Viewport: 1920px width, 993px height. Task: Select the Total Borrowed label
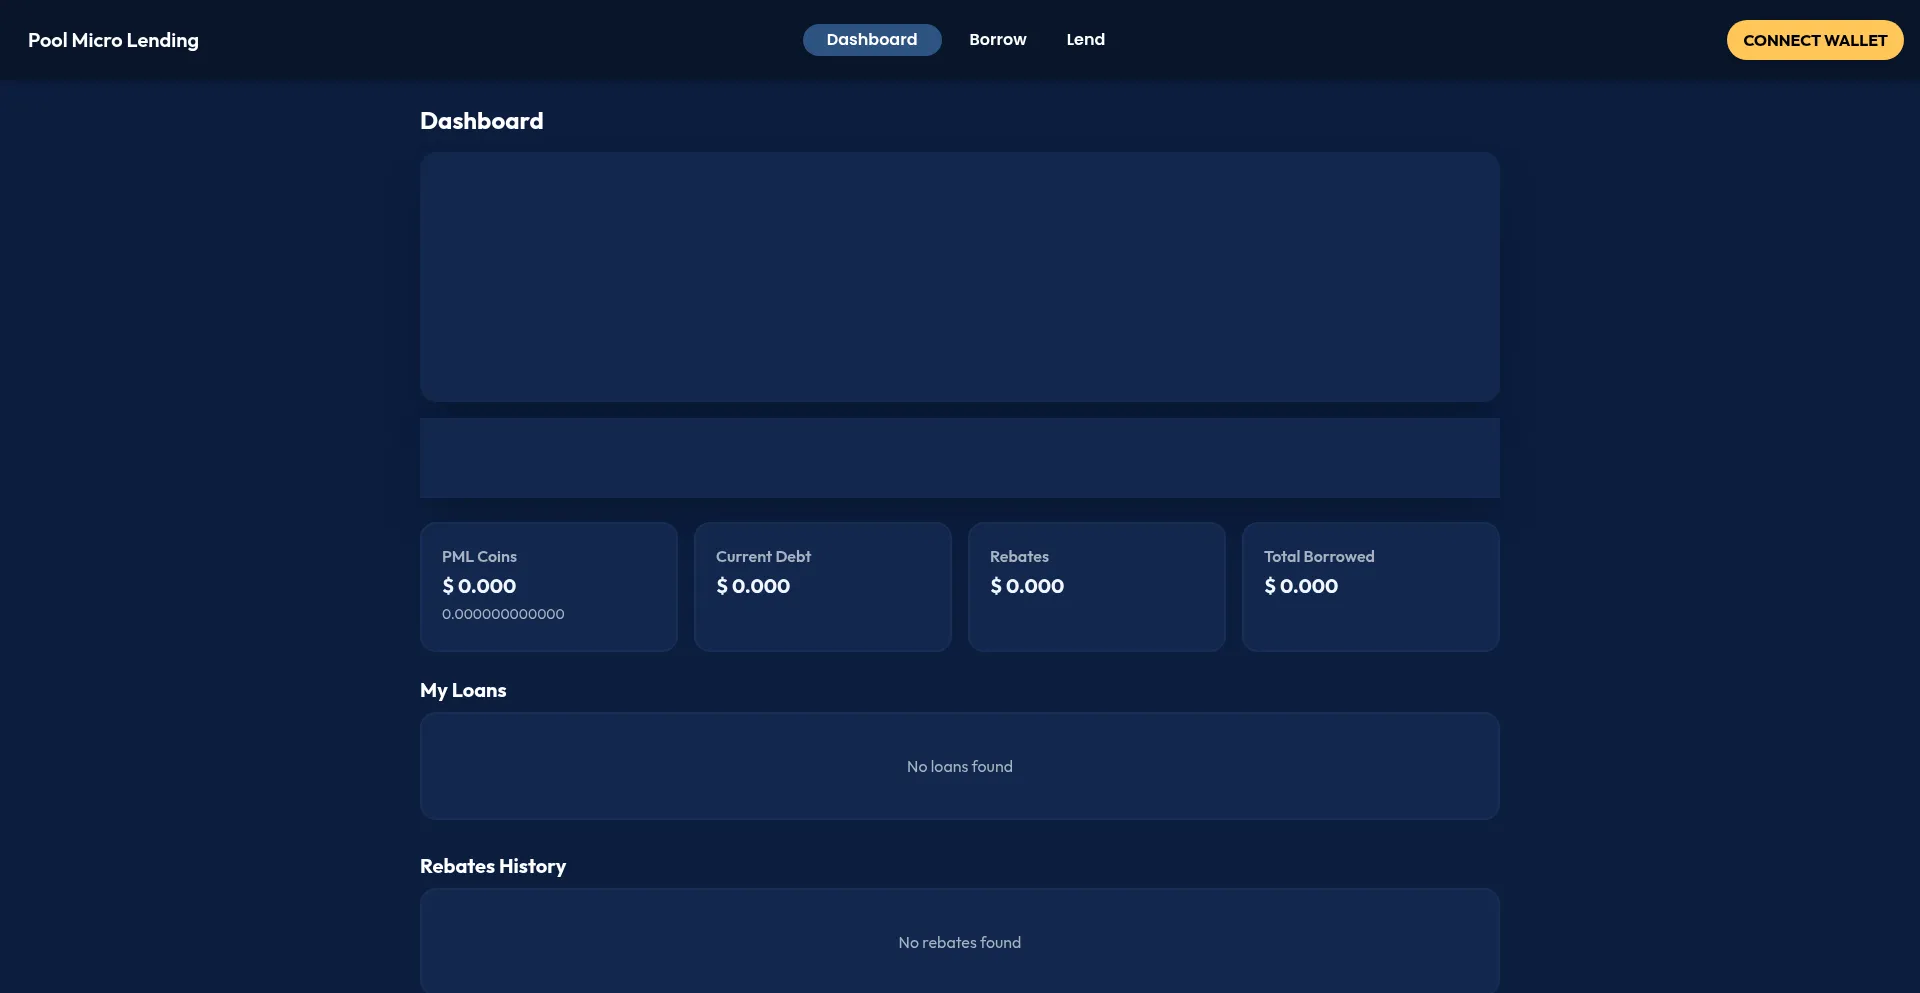(1319, 557)
